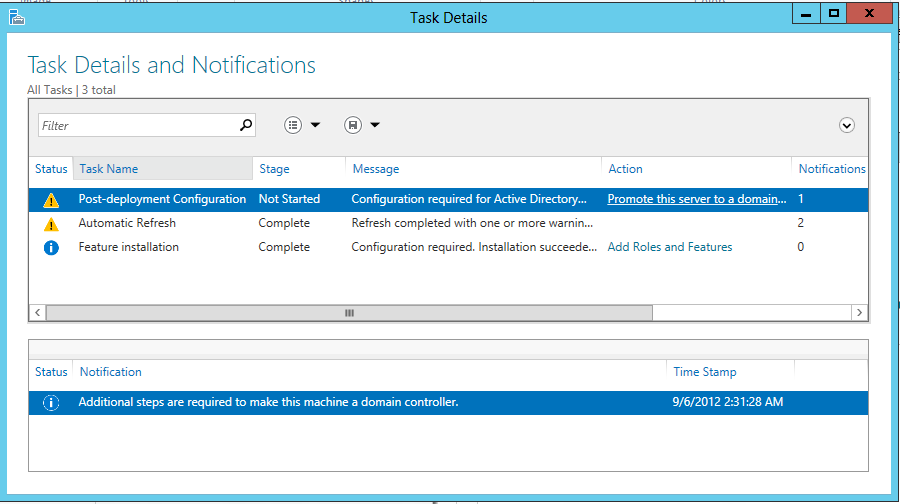Select the Post-deployment Configuration task row
This screenshot has width=900, height=504.
point(448,199)
